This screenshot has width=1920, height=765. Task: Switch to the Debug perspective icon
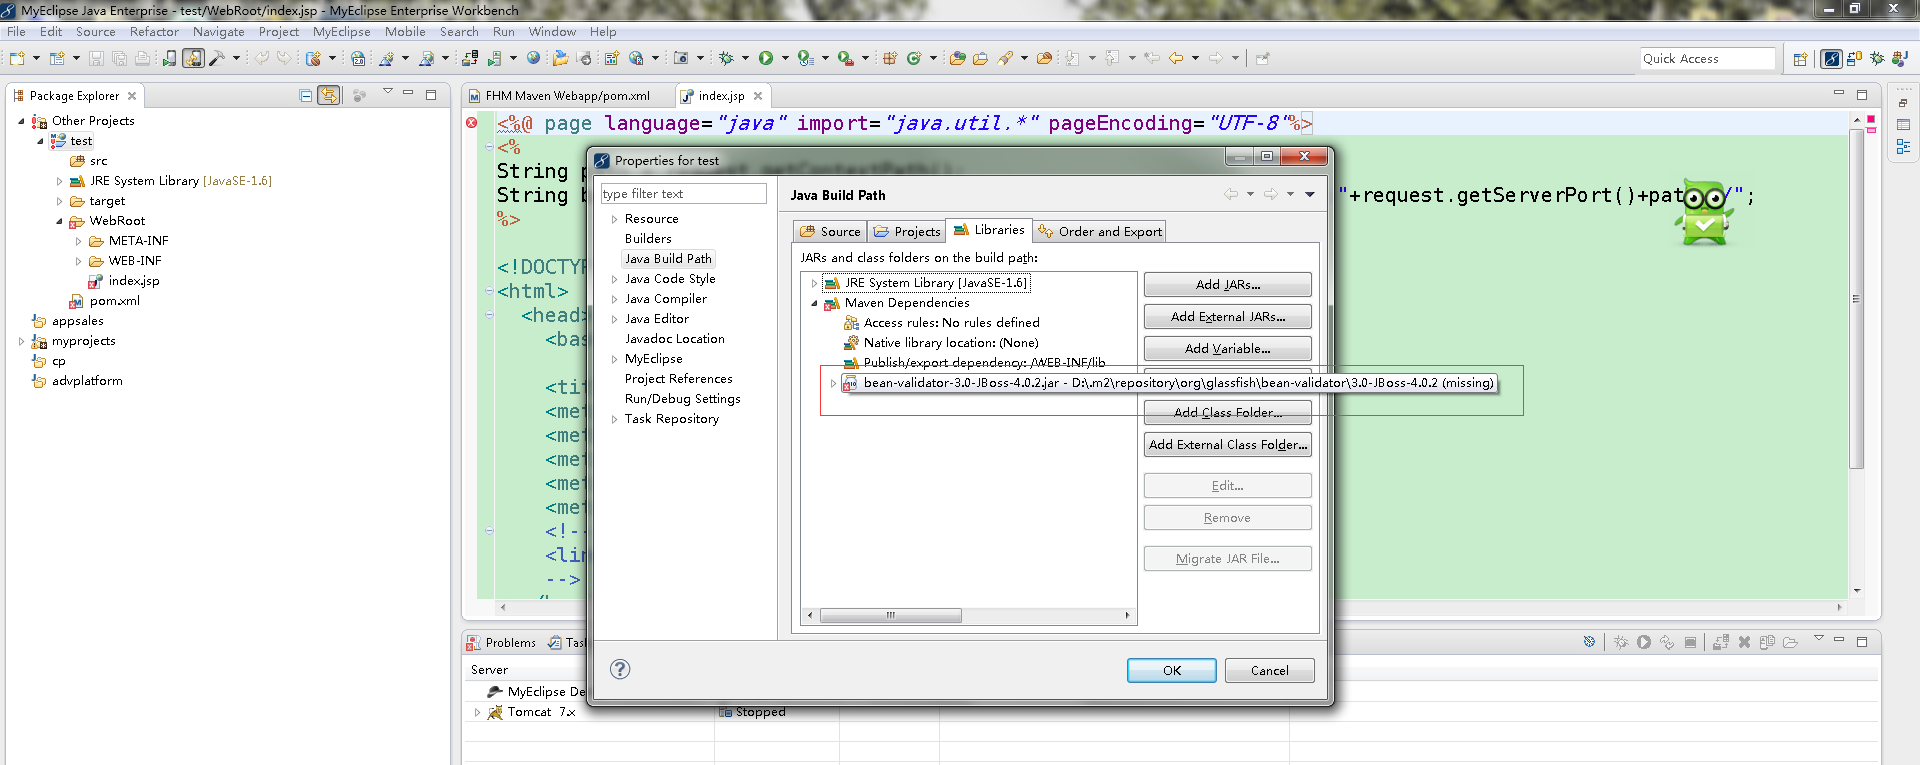pyautogui.click(x=1877, y=59)
